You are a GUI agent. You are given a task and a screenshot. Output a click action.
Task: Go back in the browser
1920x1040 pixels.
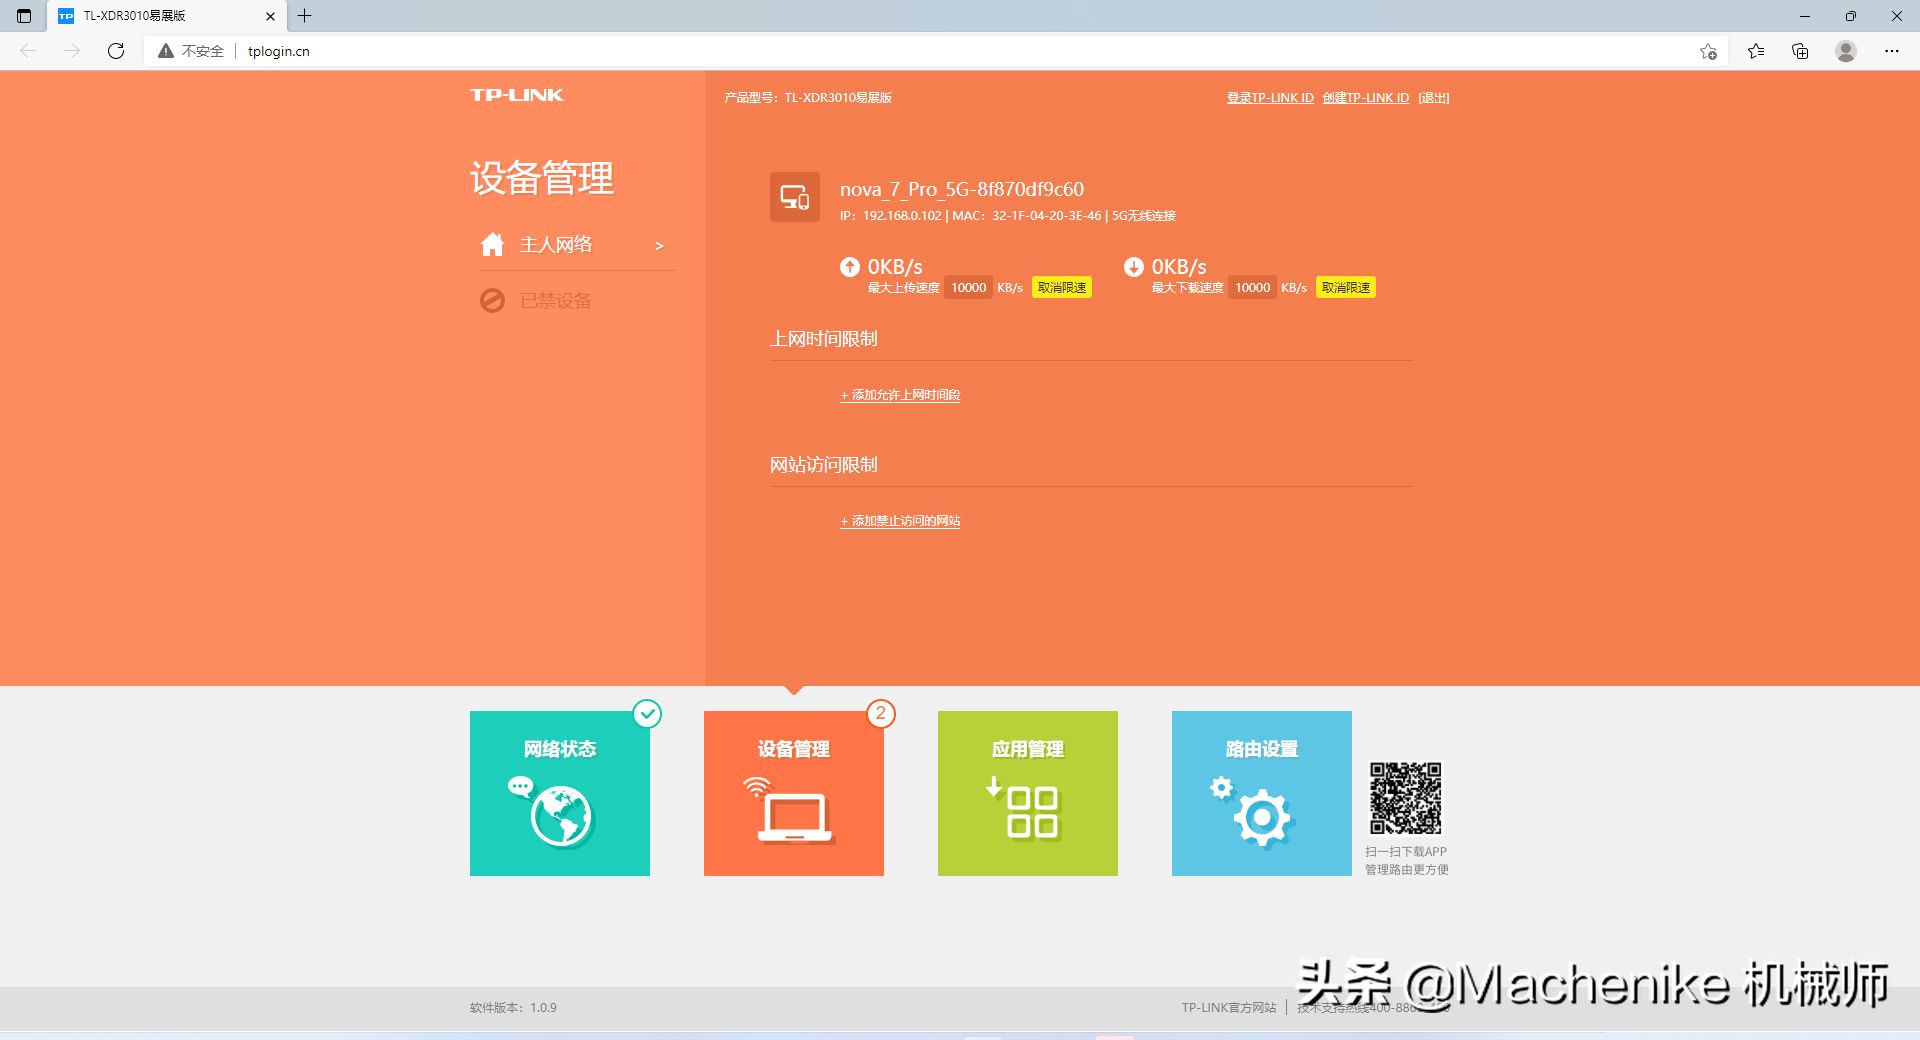click(28, 51)
